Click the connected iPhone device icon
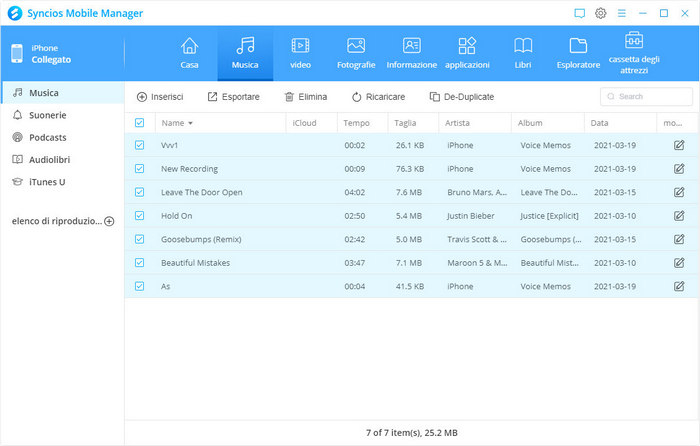Viewport: 700px width, 446px height. click(17, 54)
